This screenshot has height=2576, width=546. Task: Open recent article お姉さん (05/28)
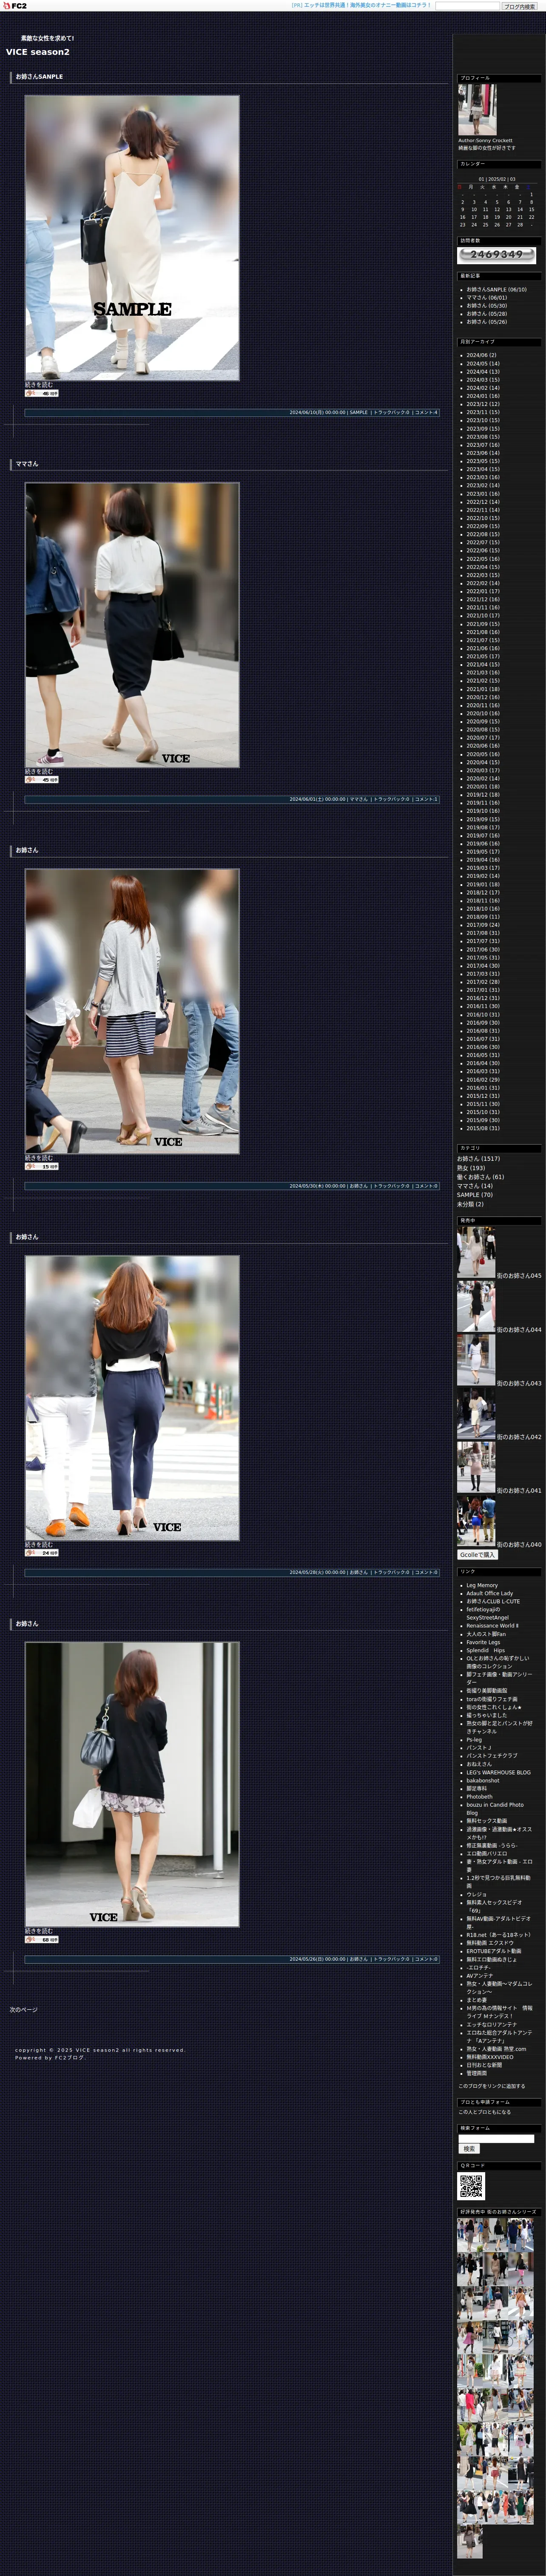click(x=487, y=314)
